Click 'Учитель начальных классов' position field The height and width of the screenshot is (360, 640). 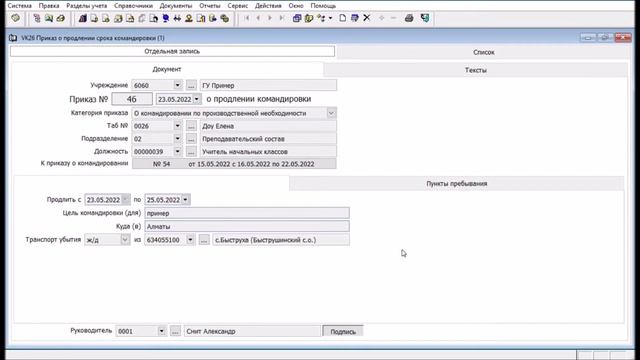click(x=268, y=151)
